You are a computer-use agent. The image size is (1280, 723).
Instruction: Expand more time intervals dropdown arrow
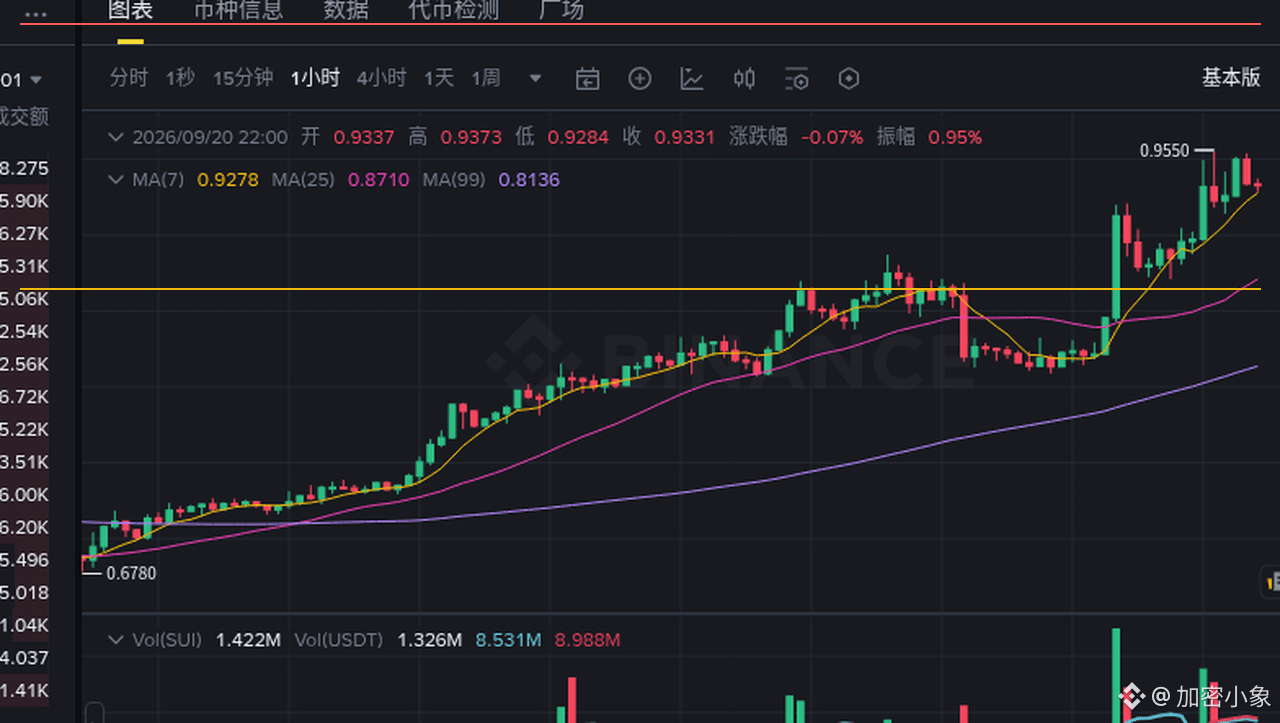(535, 79)
